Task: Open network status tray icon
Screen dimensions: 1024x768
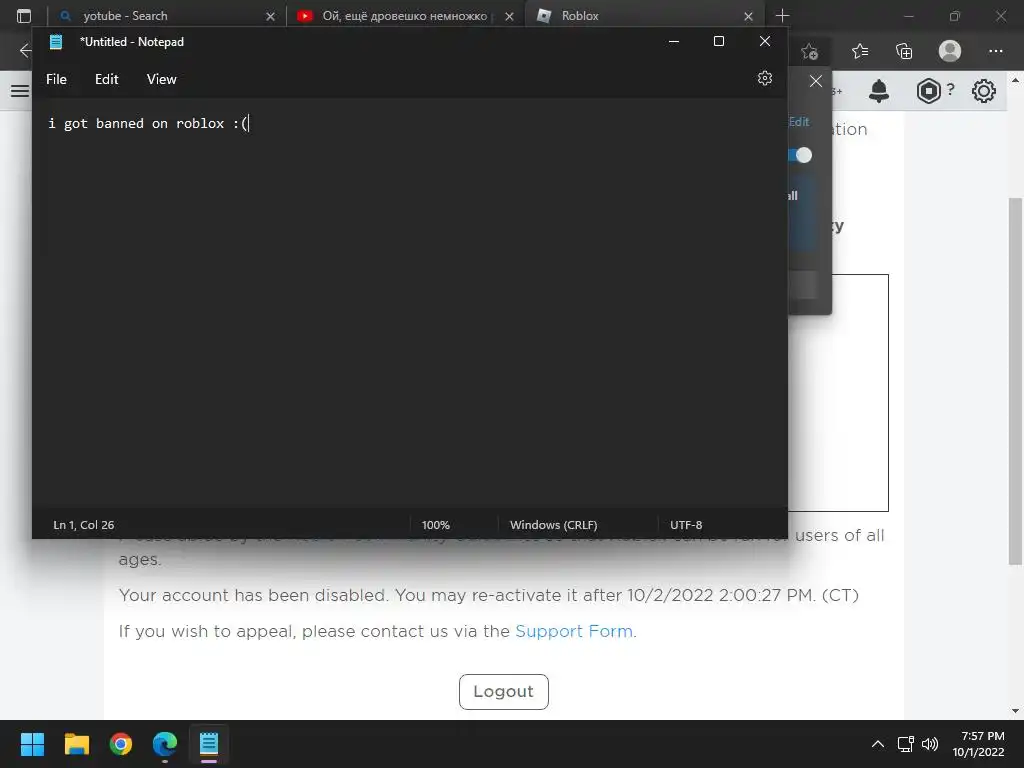Action: tap(905, 744)
